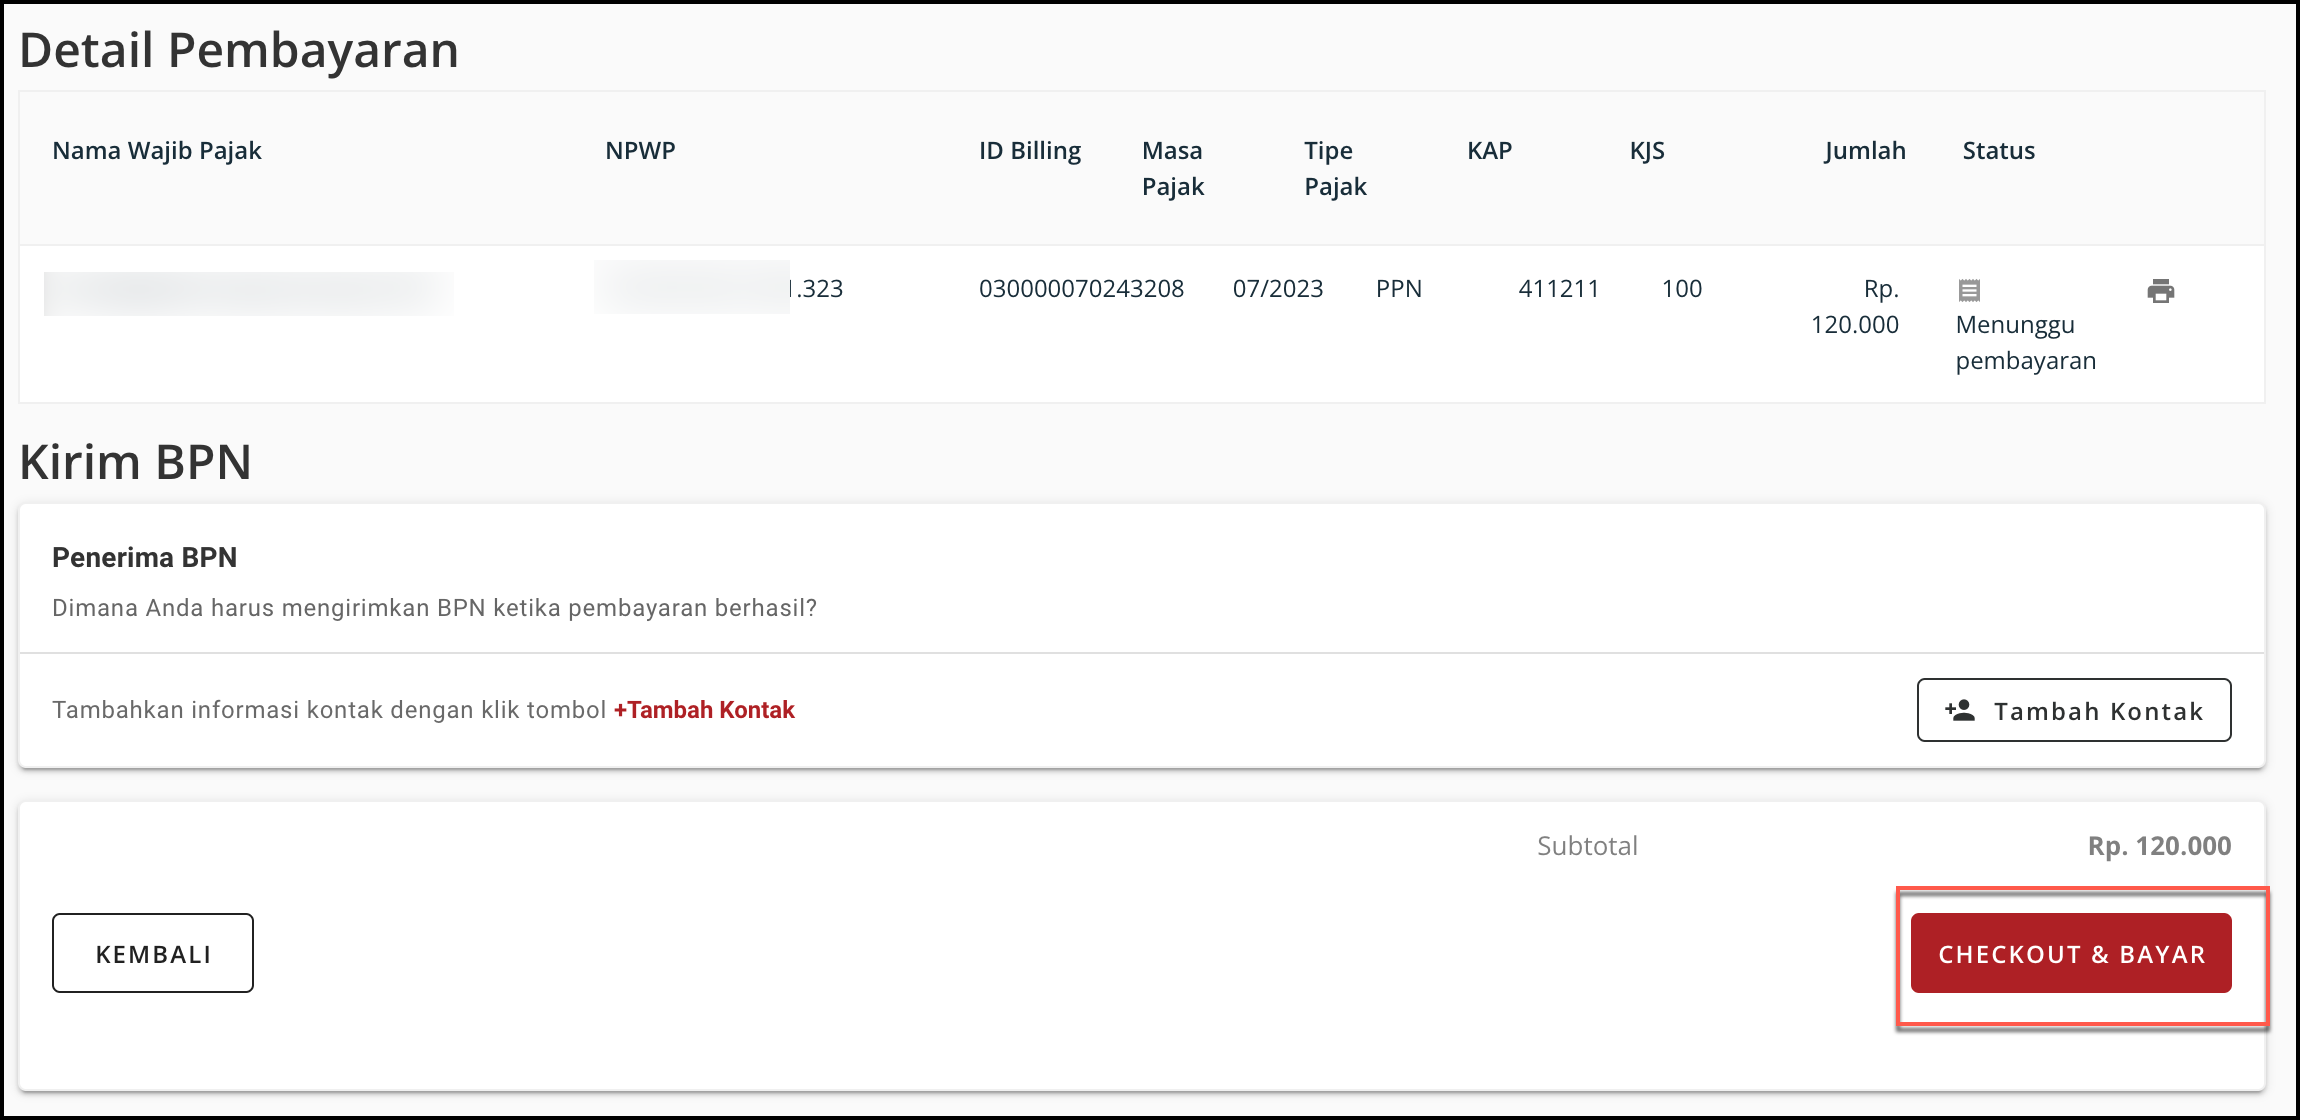Viewport: 2300px width, 1120px height.
Task: Click the Menunggu pembayaran status text
Action: (2025, 342)
